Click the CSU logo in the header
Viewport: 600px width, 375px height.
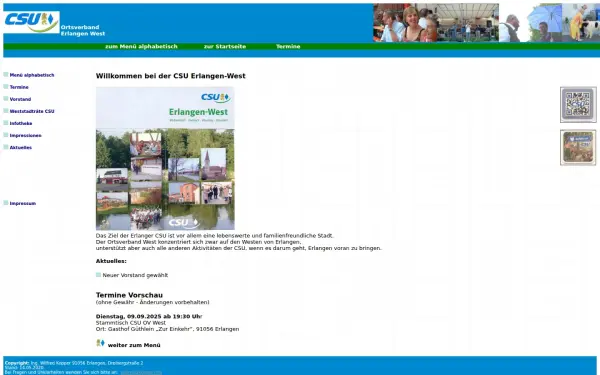[x=31, y=22]
